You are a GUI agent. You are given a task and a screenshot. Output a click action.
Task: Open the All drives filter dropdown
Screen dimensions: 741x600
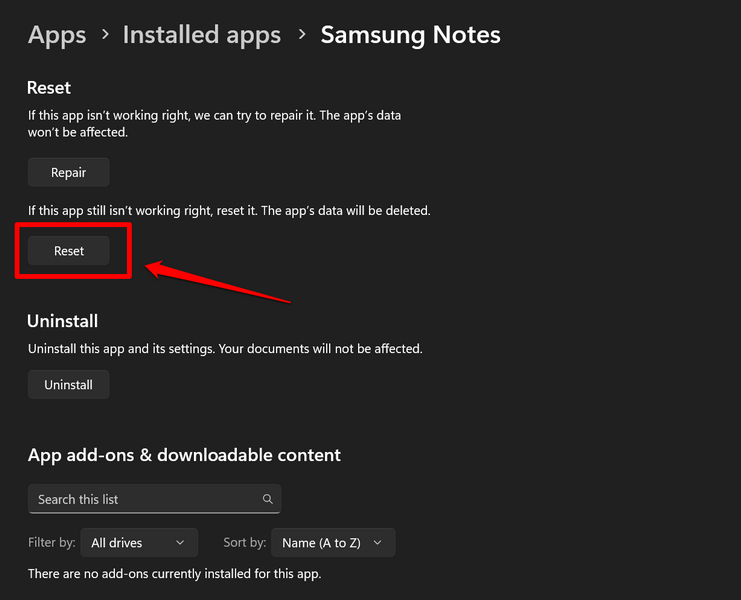[138, 543]
